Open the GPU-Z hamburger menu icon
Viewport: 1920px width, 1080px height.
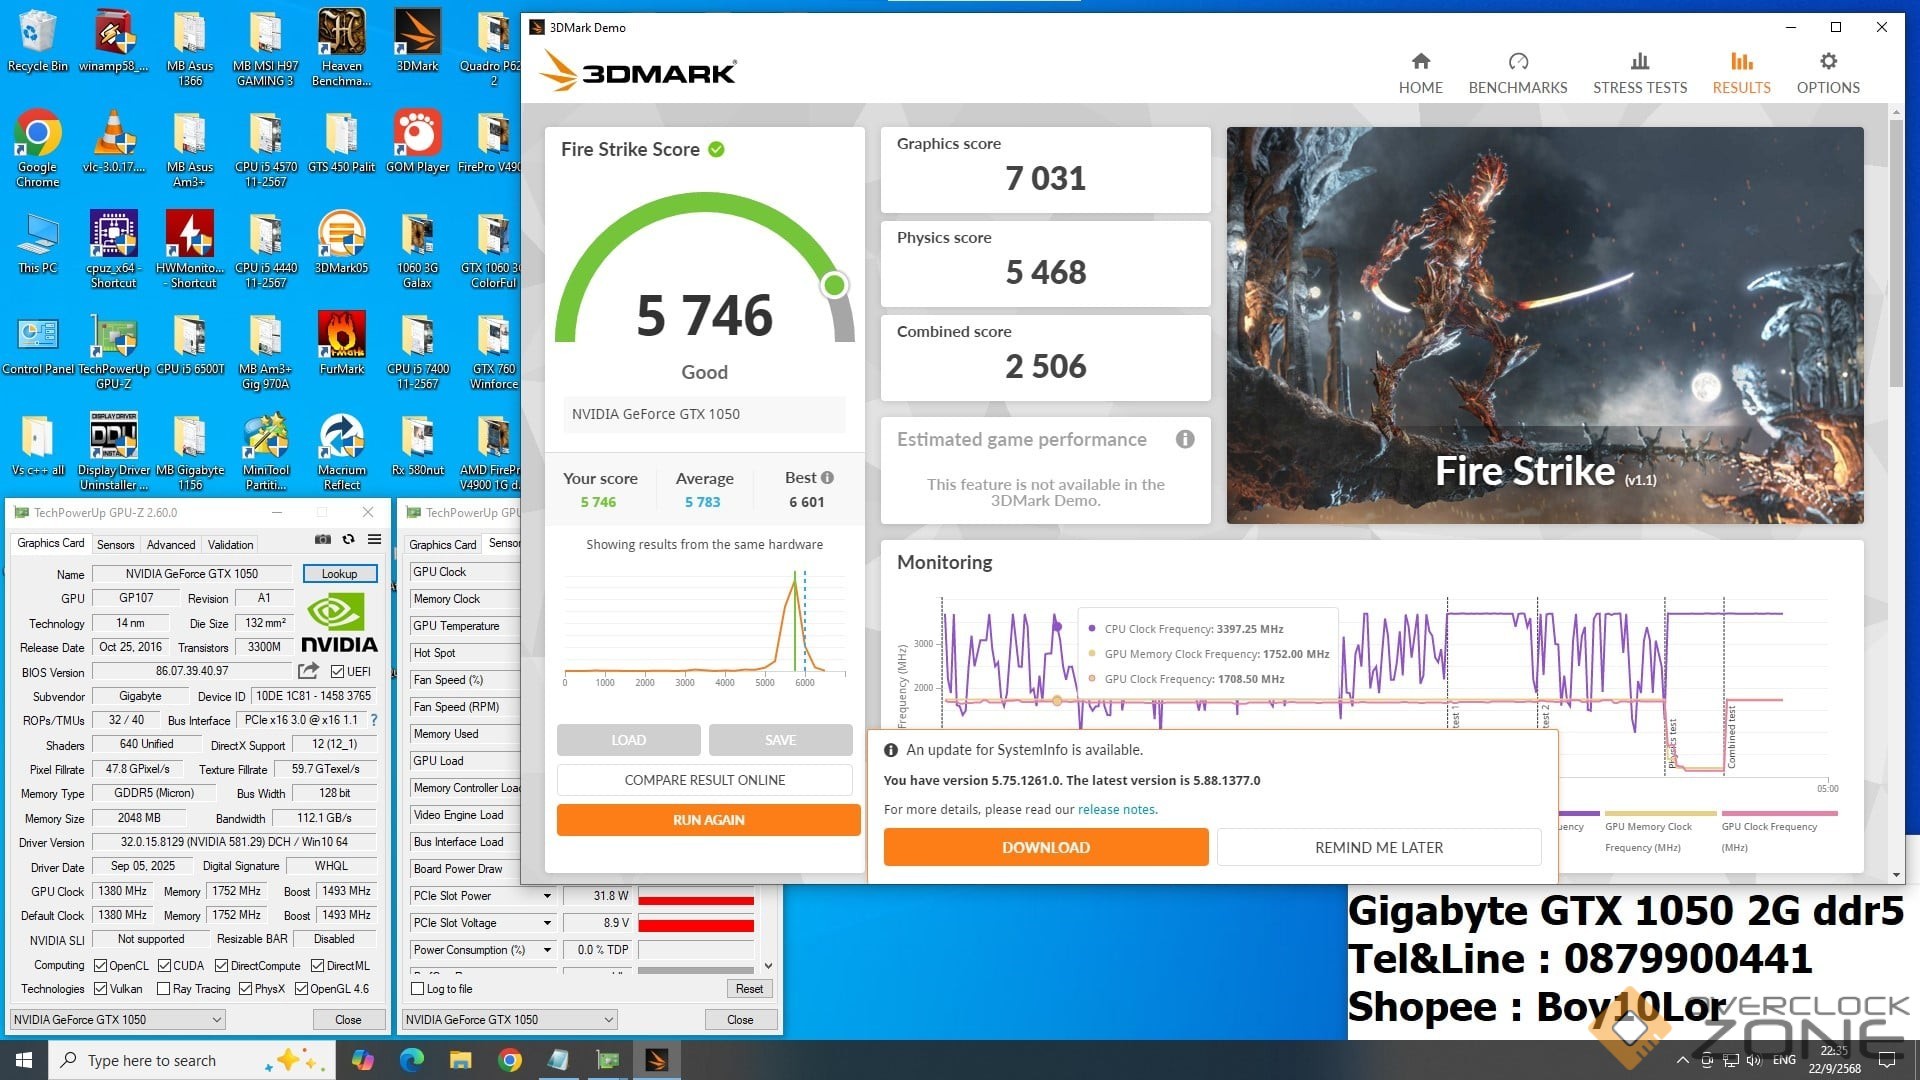pyautogui.click(x=374, y=539)
